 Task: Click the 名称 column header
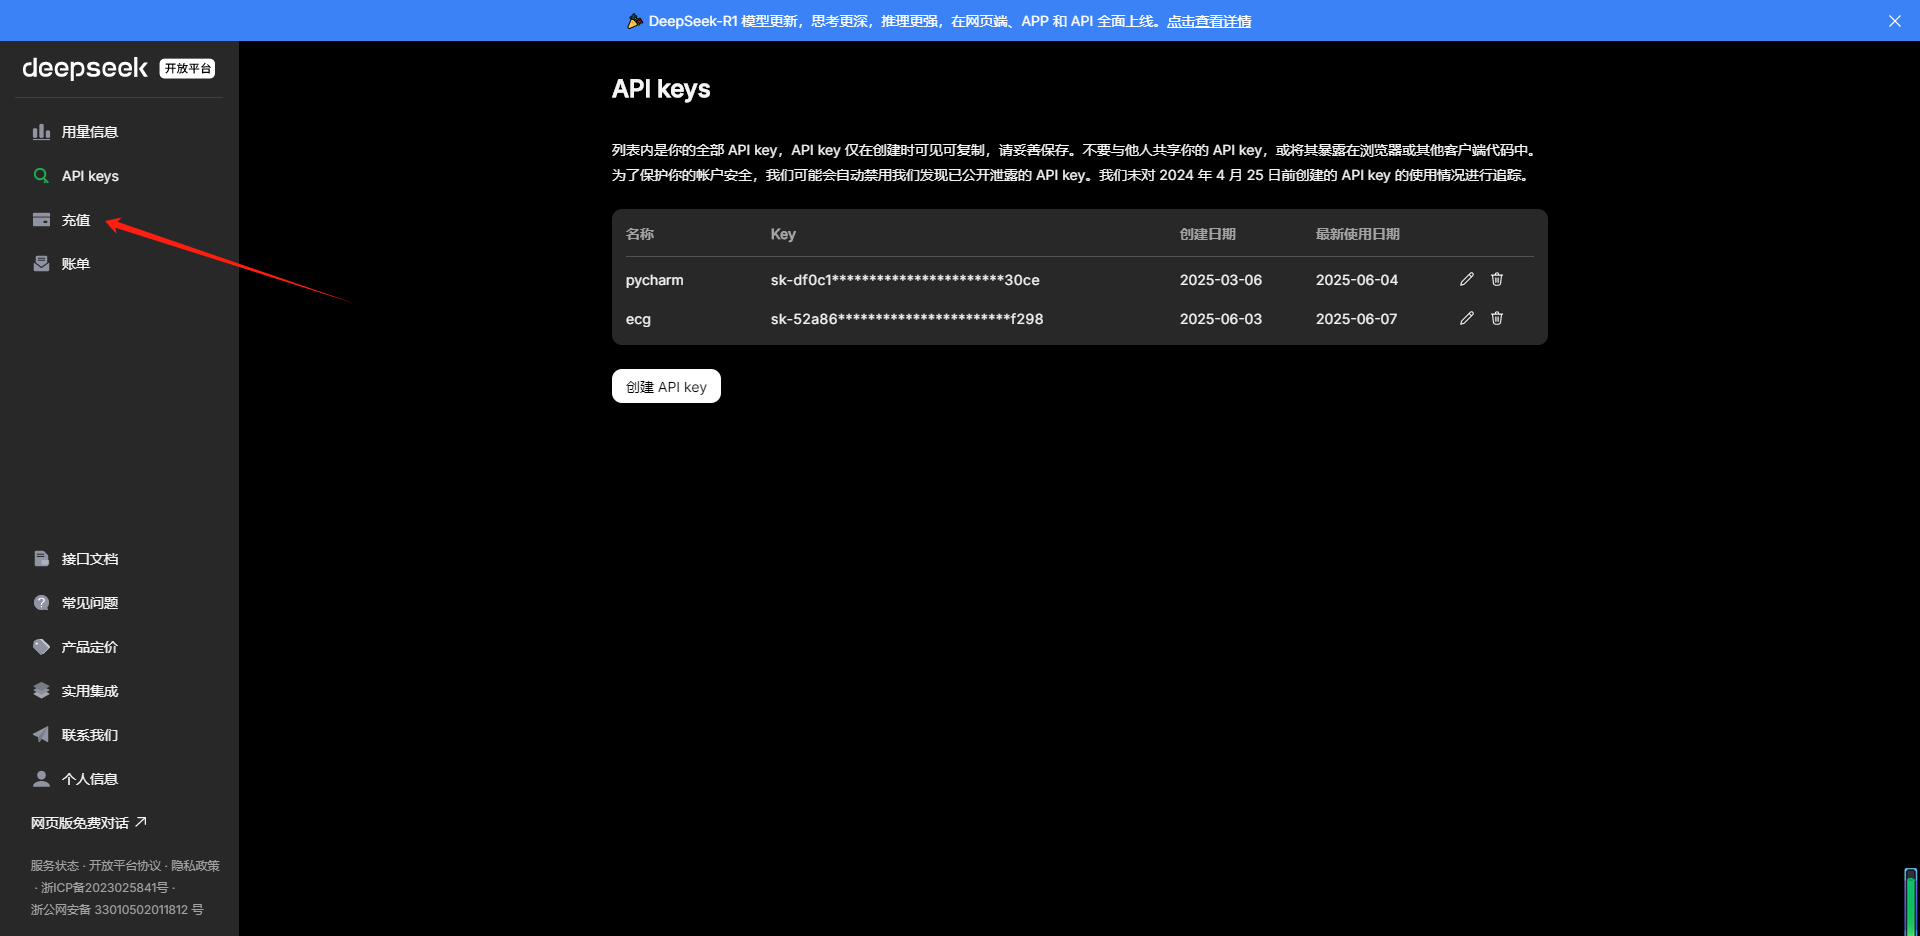(640, 234)
